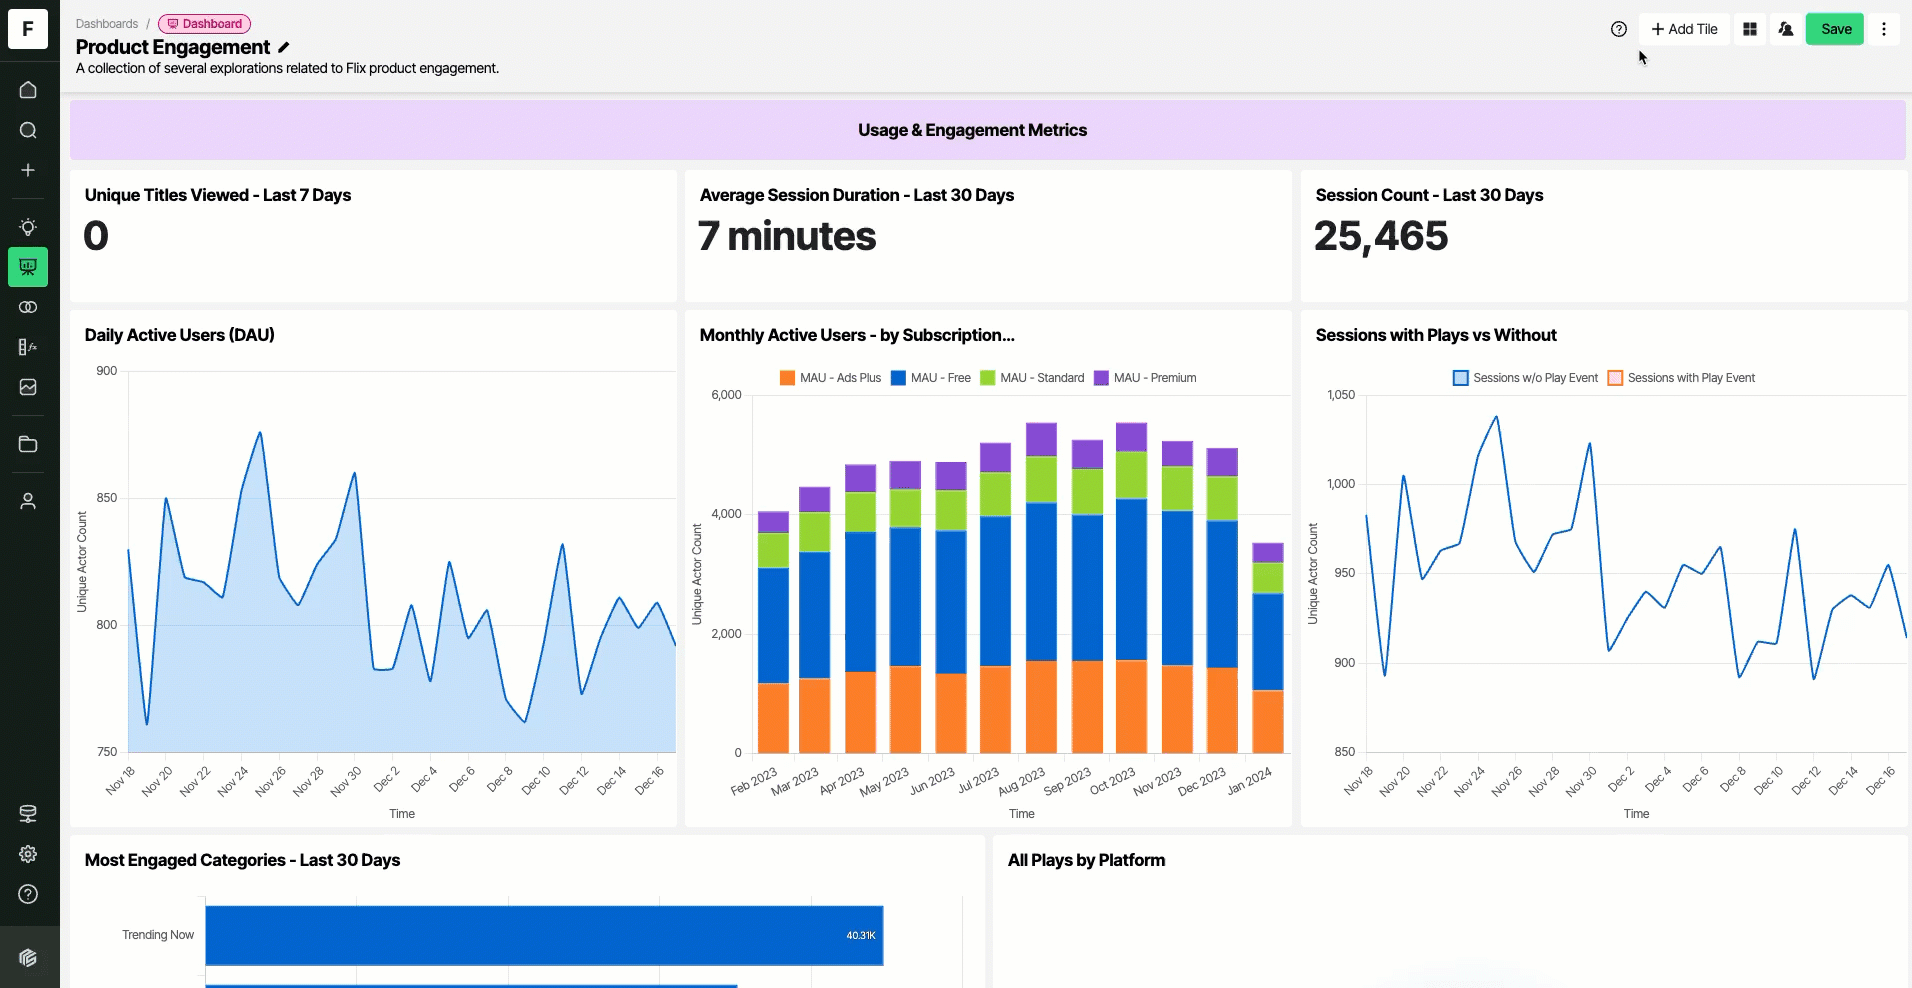The height and width of the screenshot is (988, 1912).
Task: Open the search sidebar icon
Action: click(x=28, y=130)
